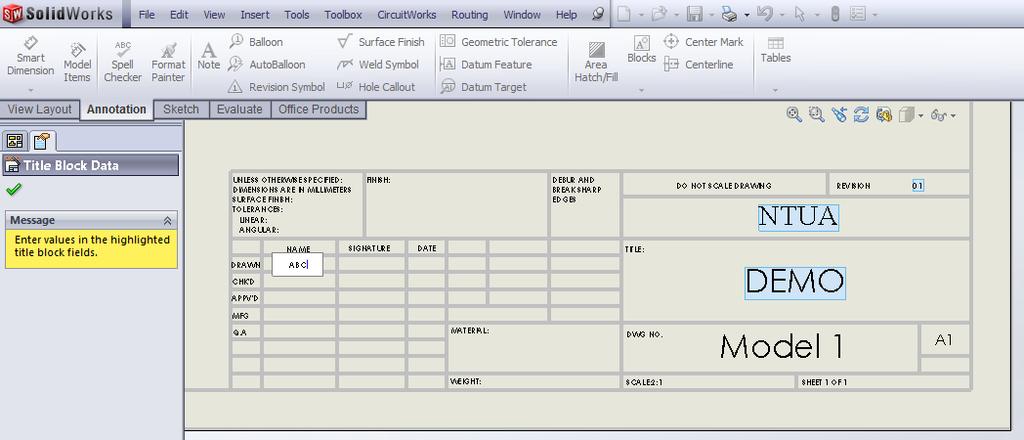Open the Tables tool
The height and width of the screenshot is (440, 1024).
pyautogui.click(x=775, y=50)
